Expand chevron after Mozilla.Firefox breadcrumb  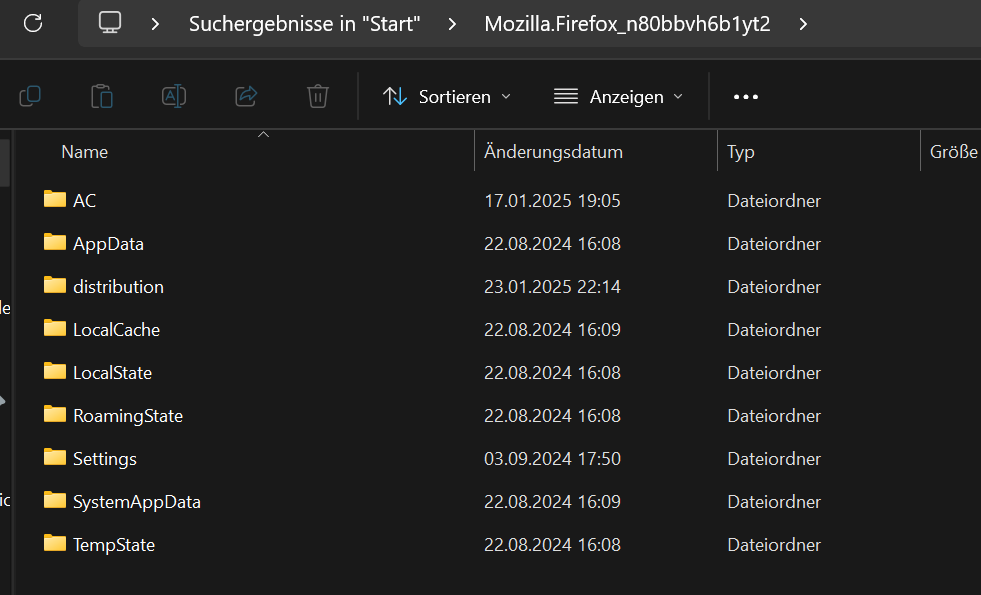pyautogui.click(x=804, y=24)
